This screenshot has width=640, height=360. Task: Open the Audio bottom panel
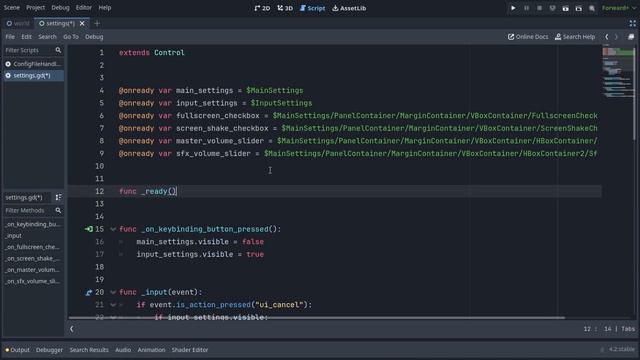coord(123,350)
